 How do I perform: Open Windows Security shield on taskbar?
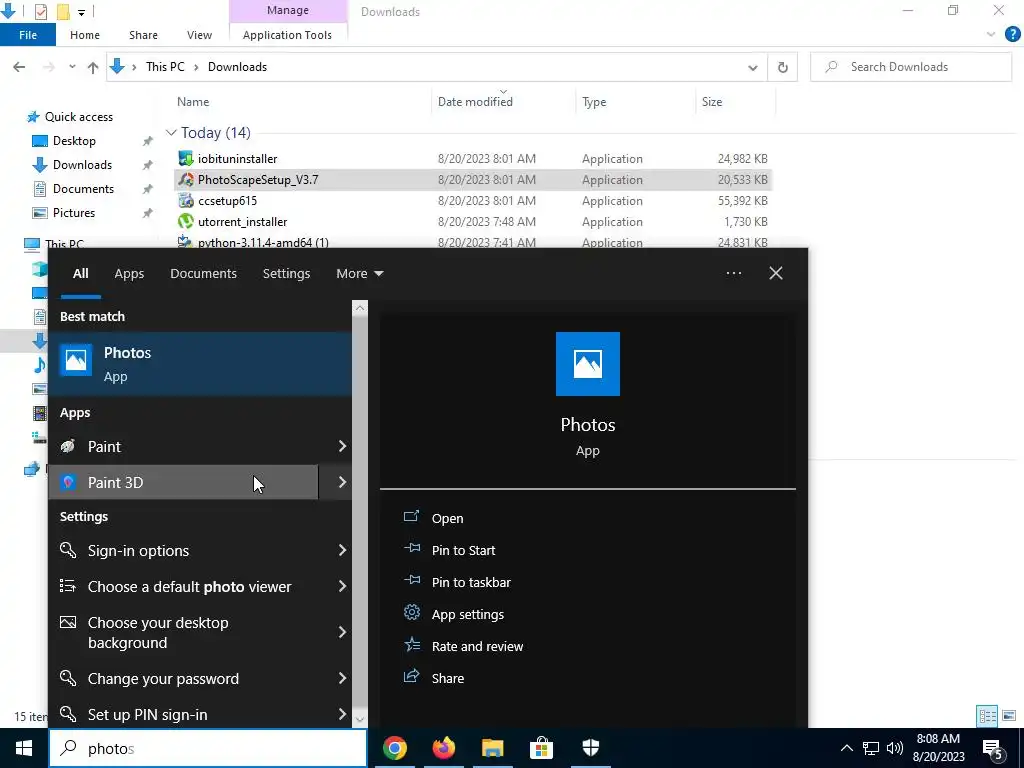coord(590,748)
